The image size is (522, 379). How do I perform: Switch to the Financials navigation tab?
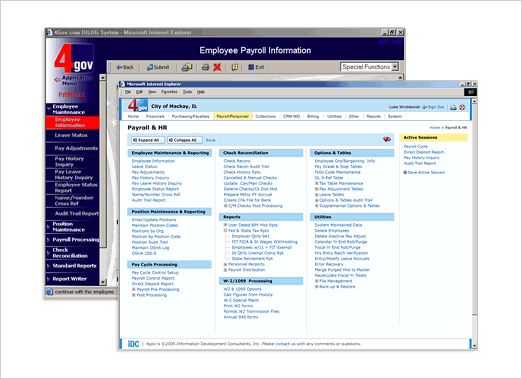[155, 116]
